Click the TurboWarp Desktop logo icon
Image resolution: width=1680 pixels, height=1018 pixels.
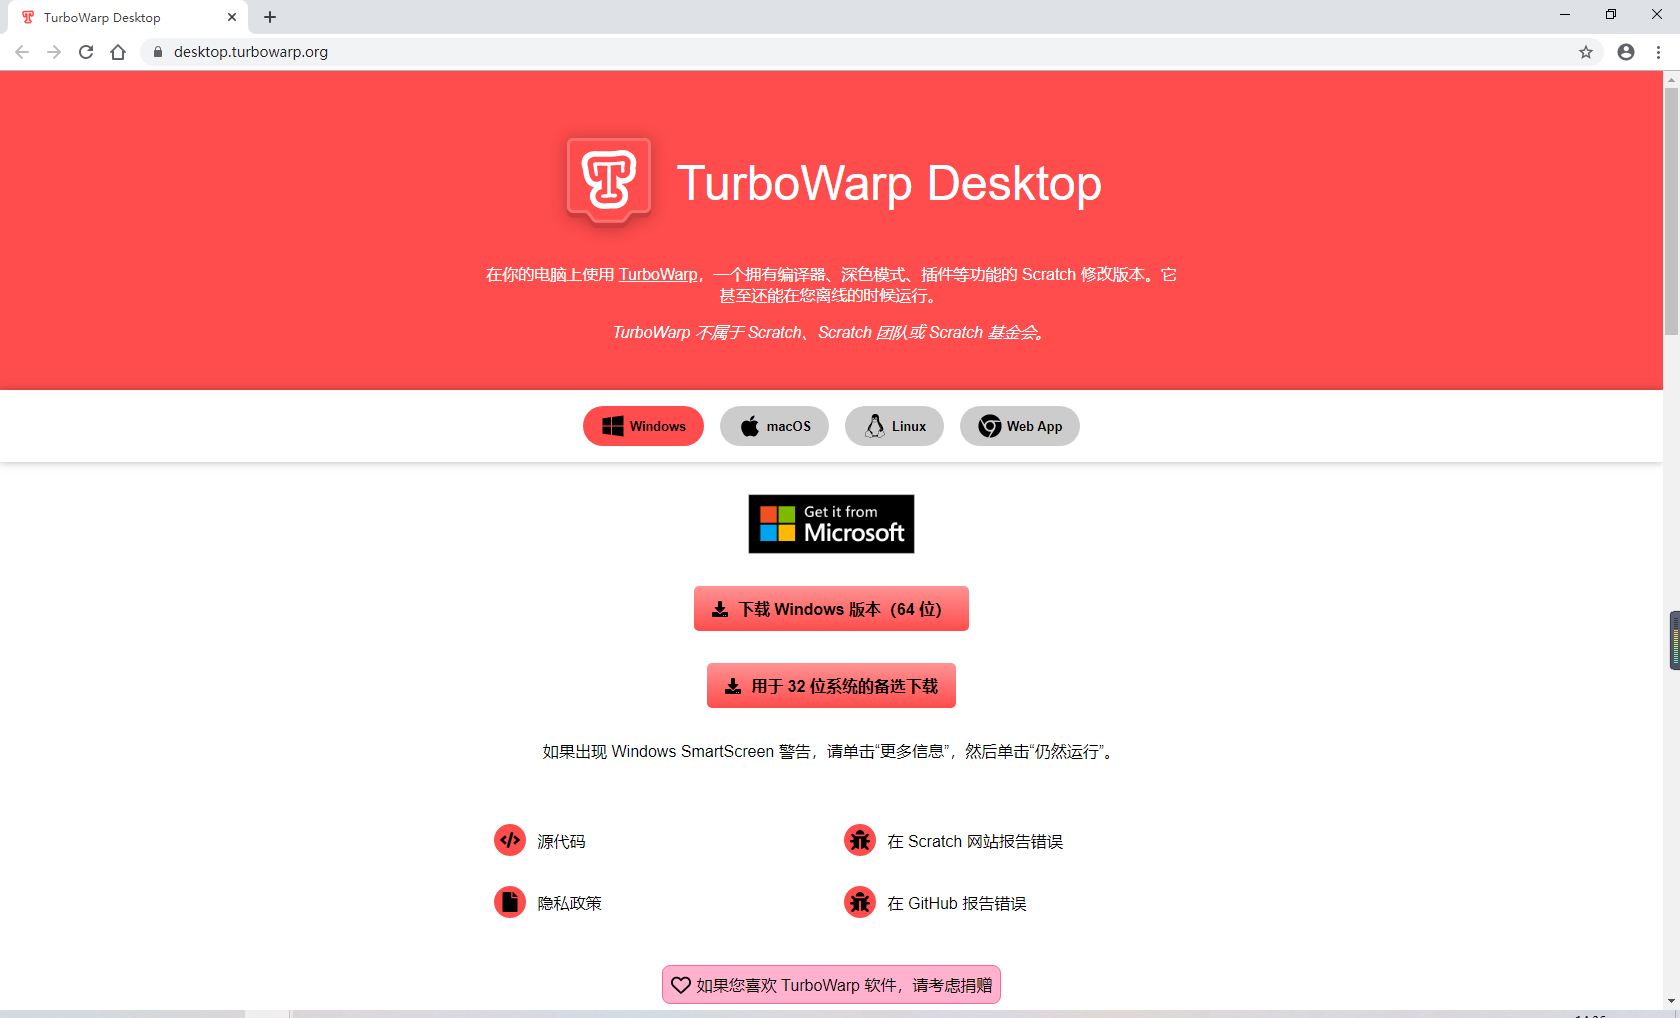[609, 180]
